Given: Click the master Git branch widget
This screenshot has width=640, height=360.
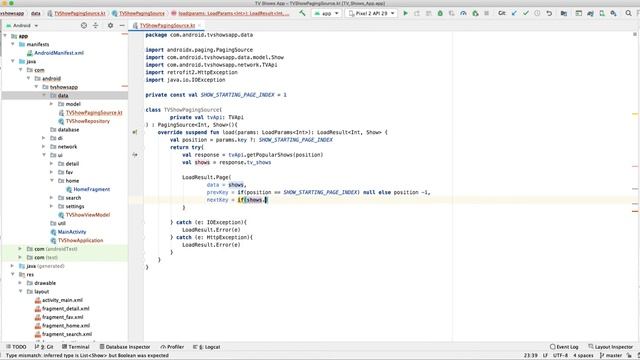Looking at the screenshot, I should tap(611, 356).
